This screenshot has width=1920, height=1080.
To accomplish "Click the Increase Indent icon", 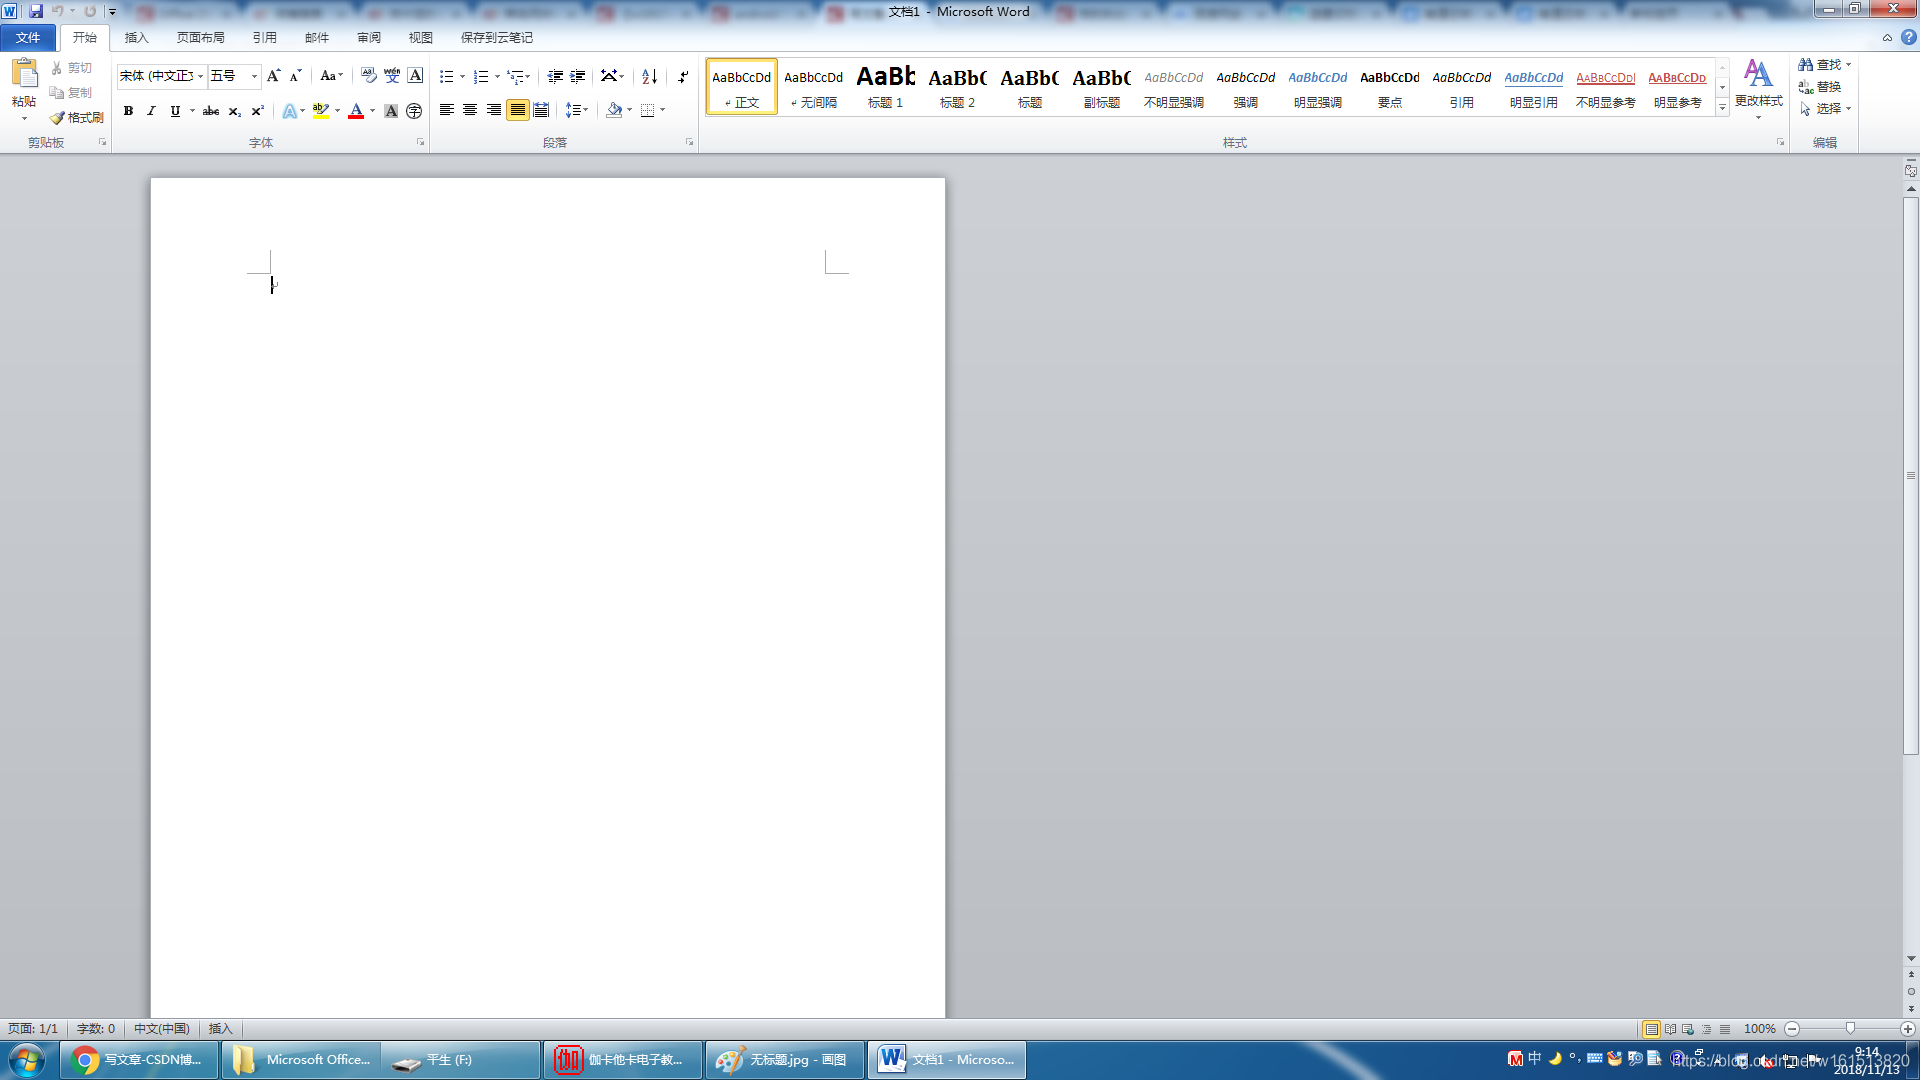I will (578, 76).
